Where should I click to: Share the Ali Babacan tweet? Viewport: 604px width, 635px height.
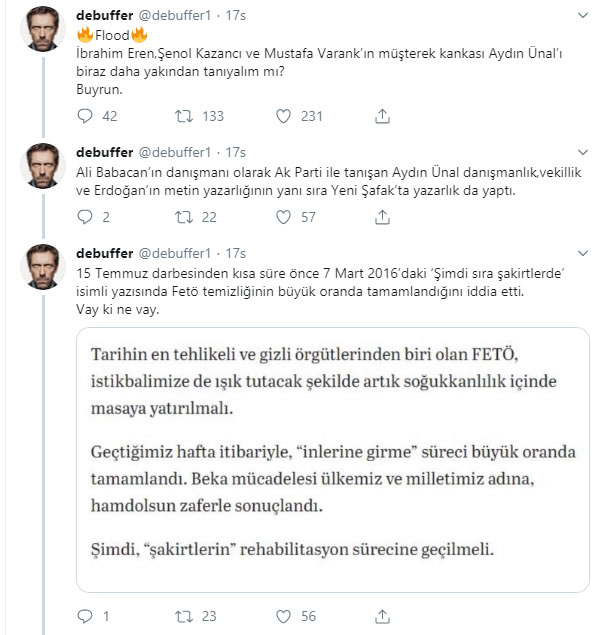click(x=381, y=217)
